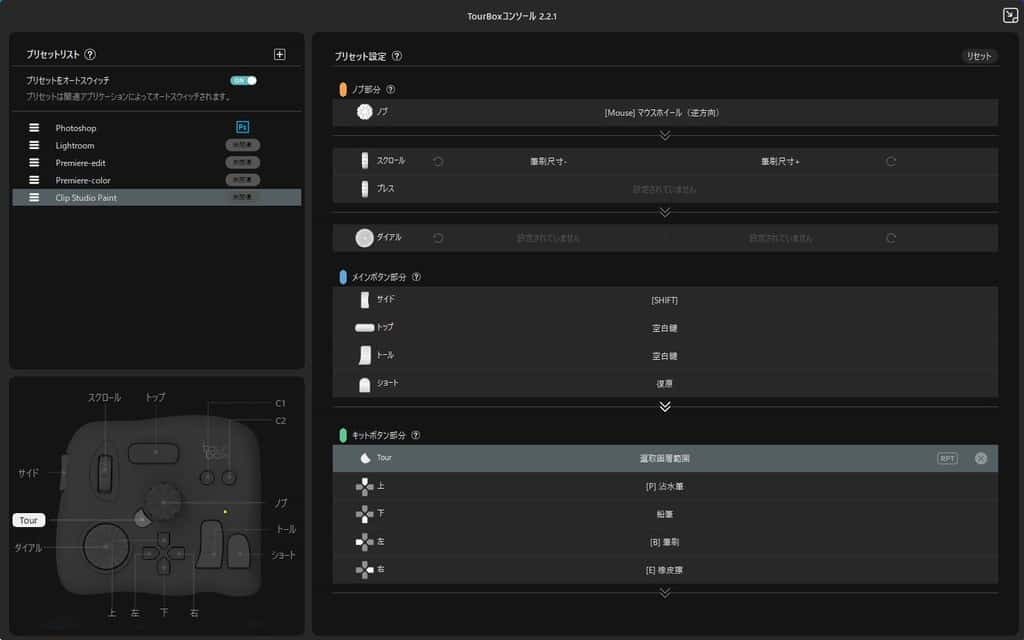Expand the chevron below the ショート row

(665, 406)
